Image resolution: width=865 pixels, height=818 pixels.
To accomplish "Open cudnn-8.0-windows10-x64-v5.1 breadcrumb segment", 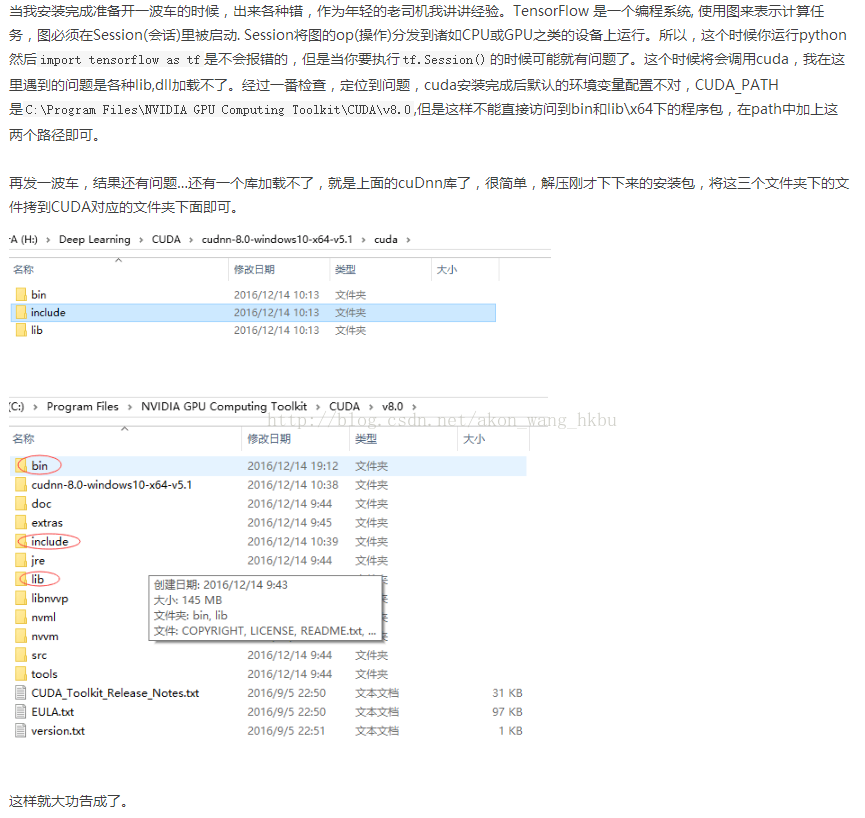I will [x=277, y=239].
